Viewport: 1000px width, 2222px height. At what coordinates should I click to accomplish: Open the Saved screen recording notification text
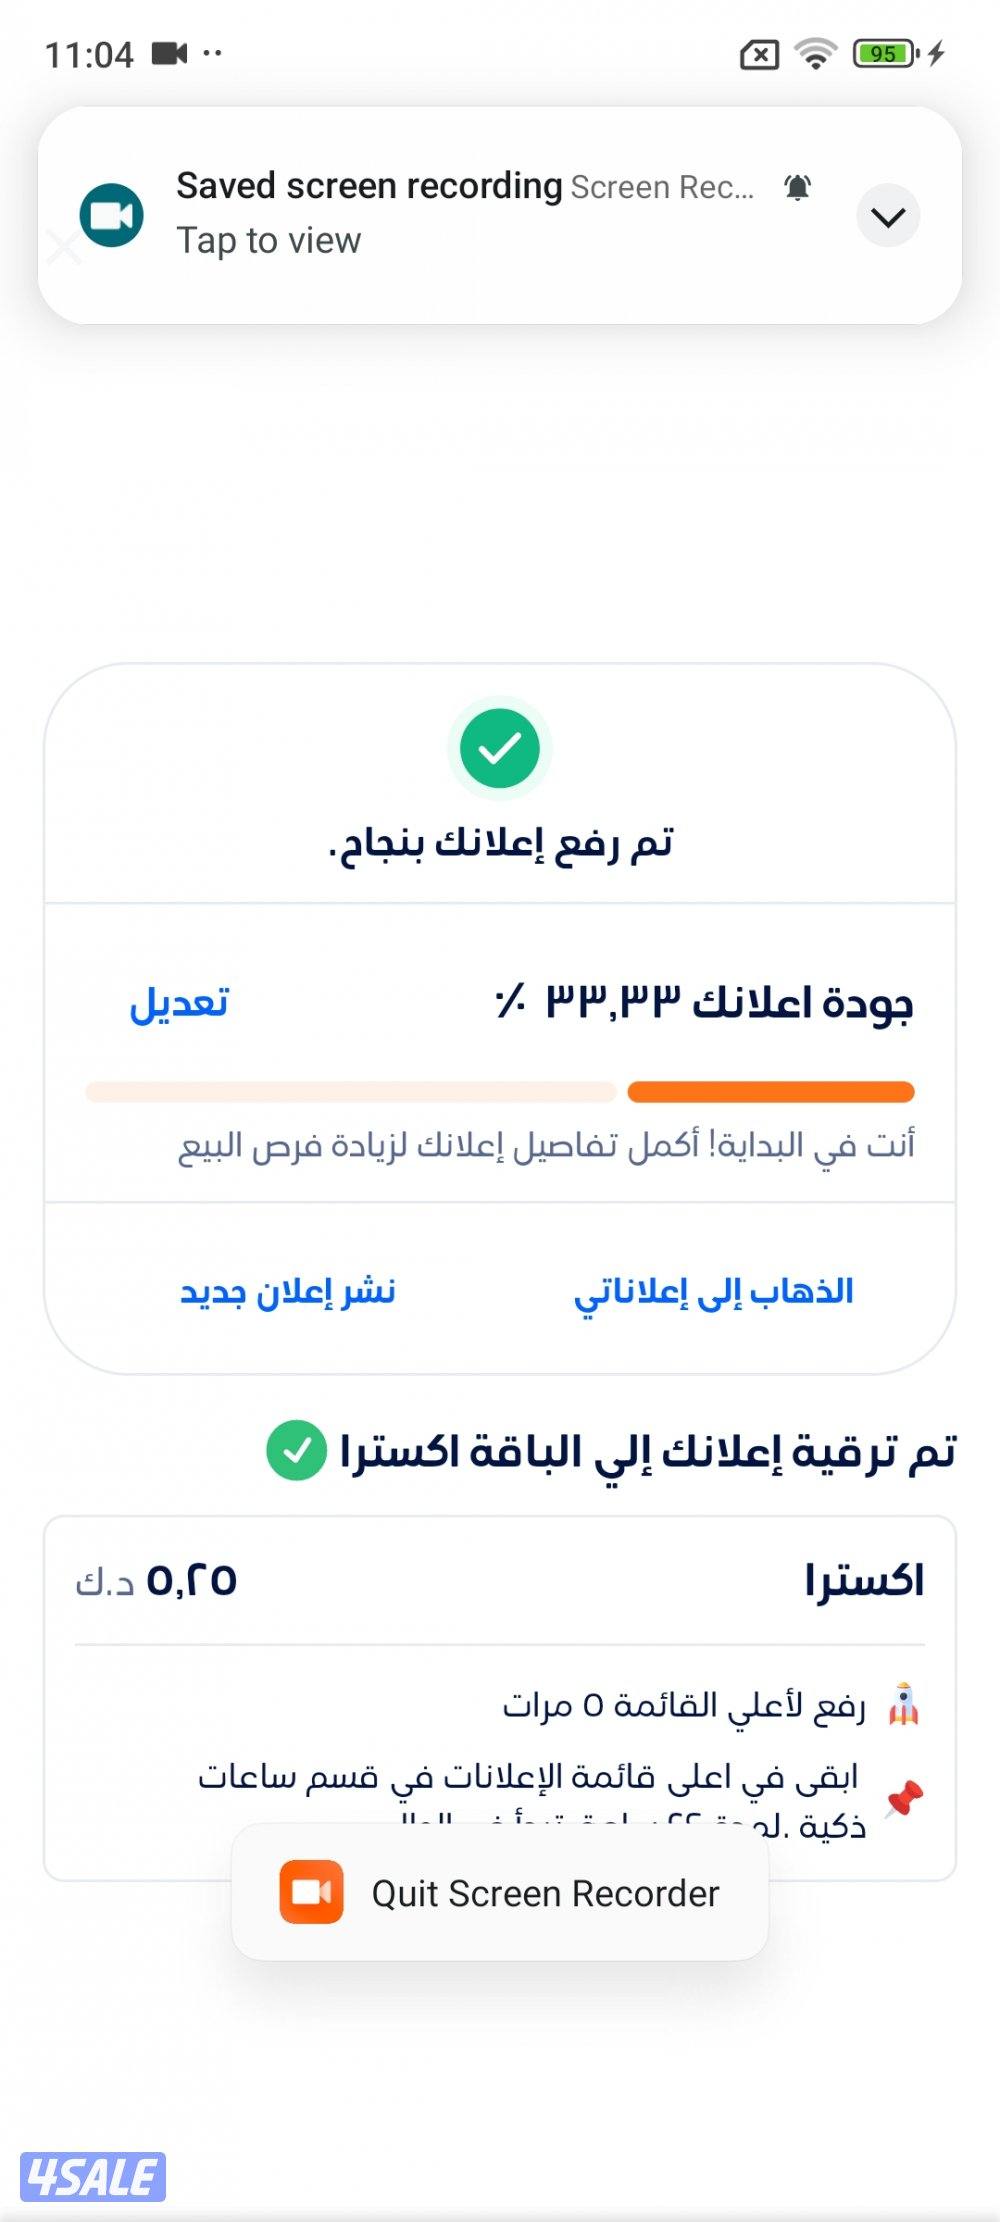point(369,187)
